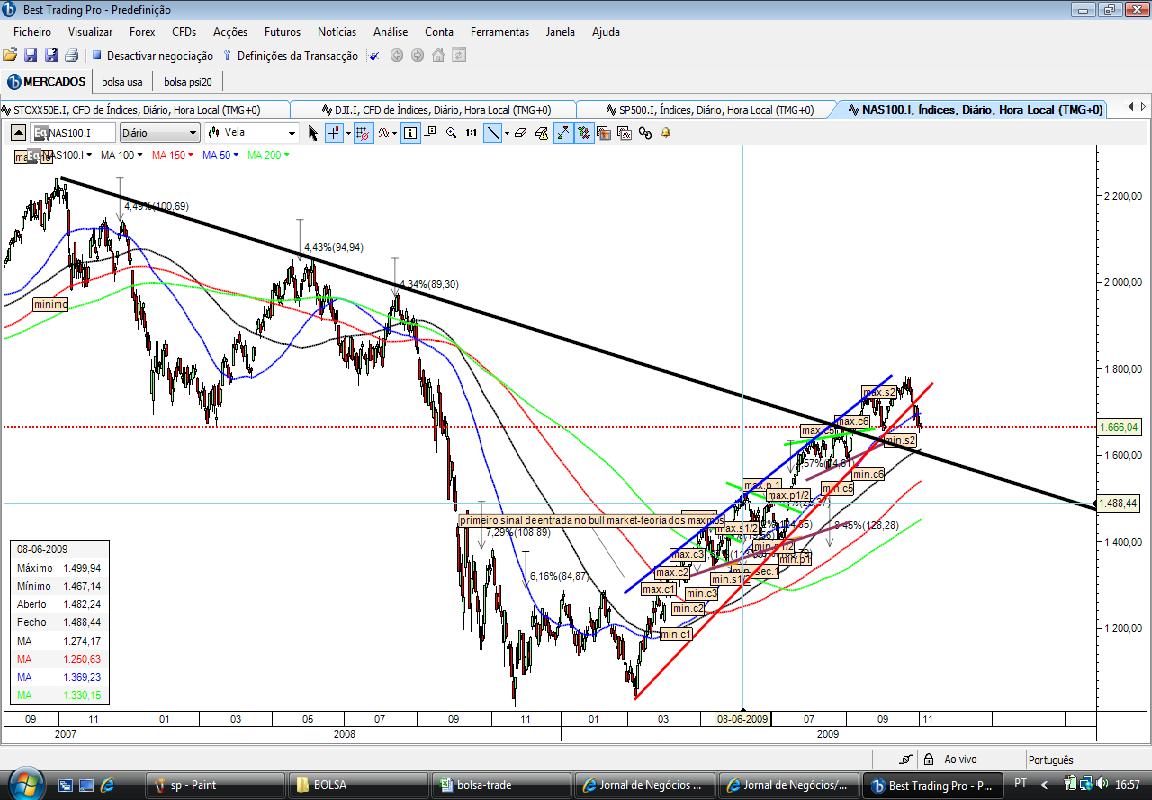
Task: Click the eraser tool icon
Action: [x=520, y=133]
